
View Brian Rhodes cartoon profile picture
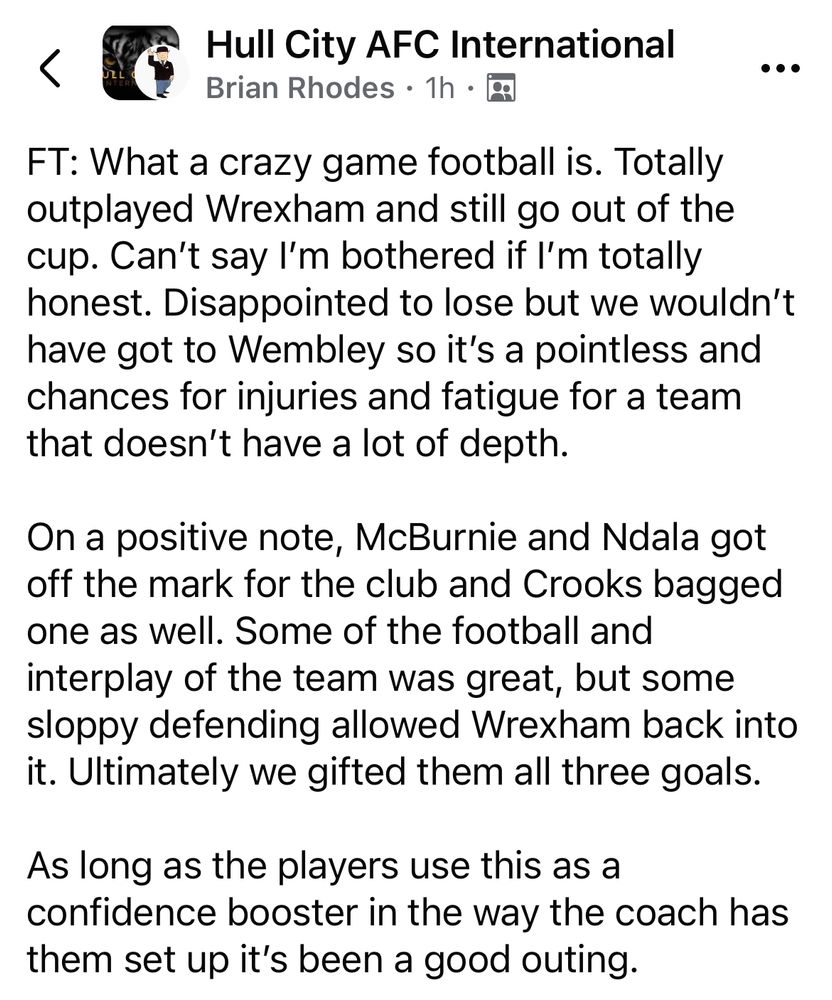[161, 71]
